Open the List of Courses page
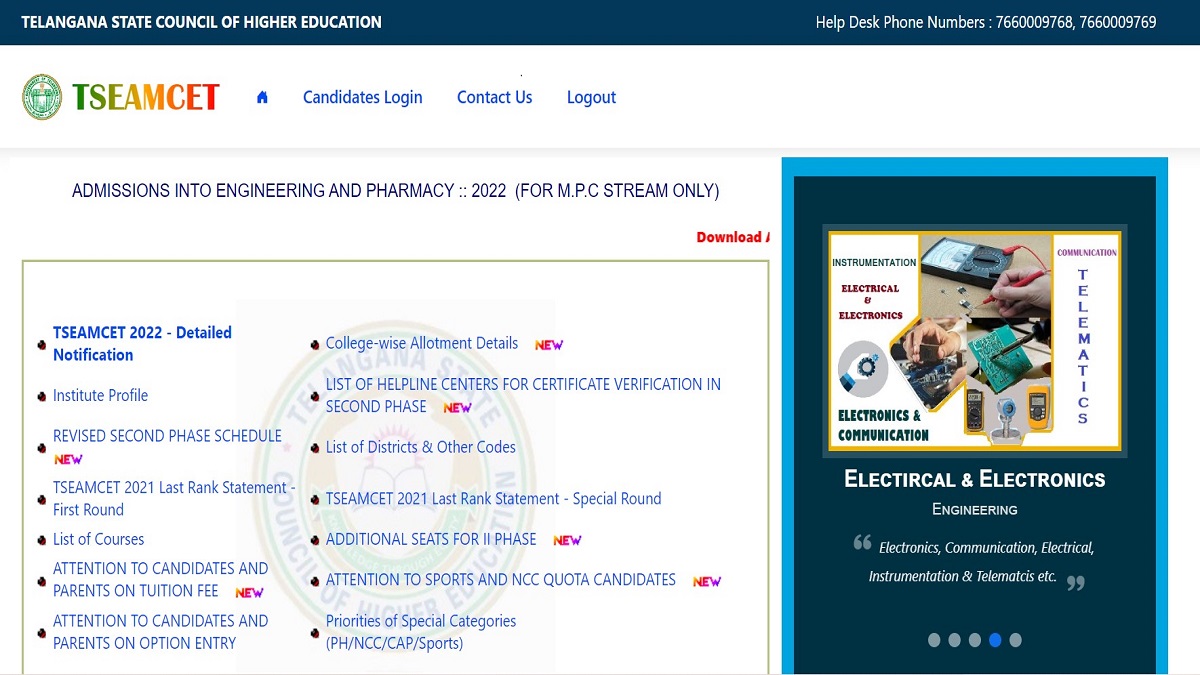 point(98,539)
